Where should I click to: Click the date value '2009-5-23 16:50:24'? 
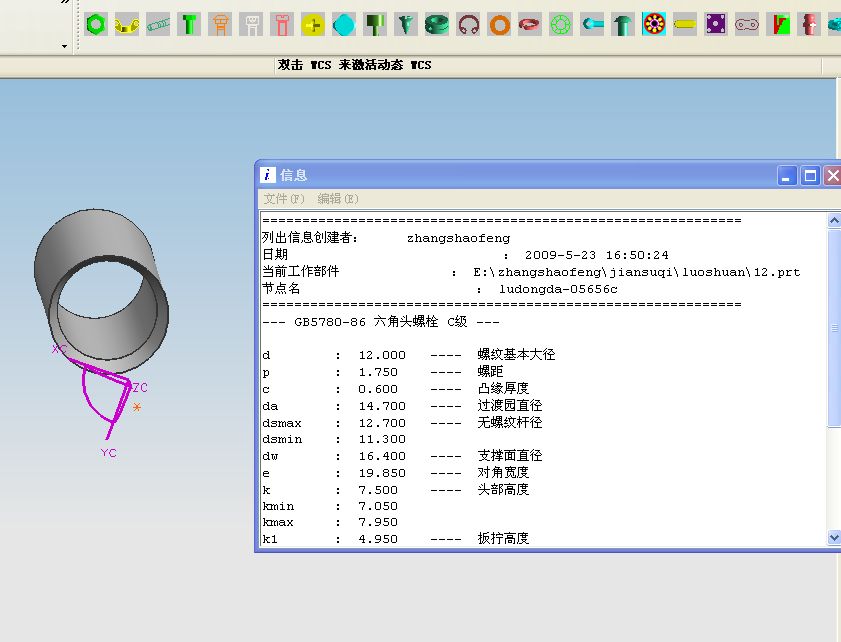[596, 255]
